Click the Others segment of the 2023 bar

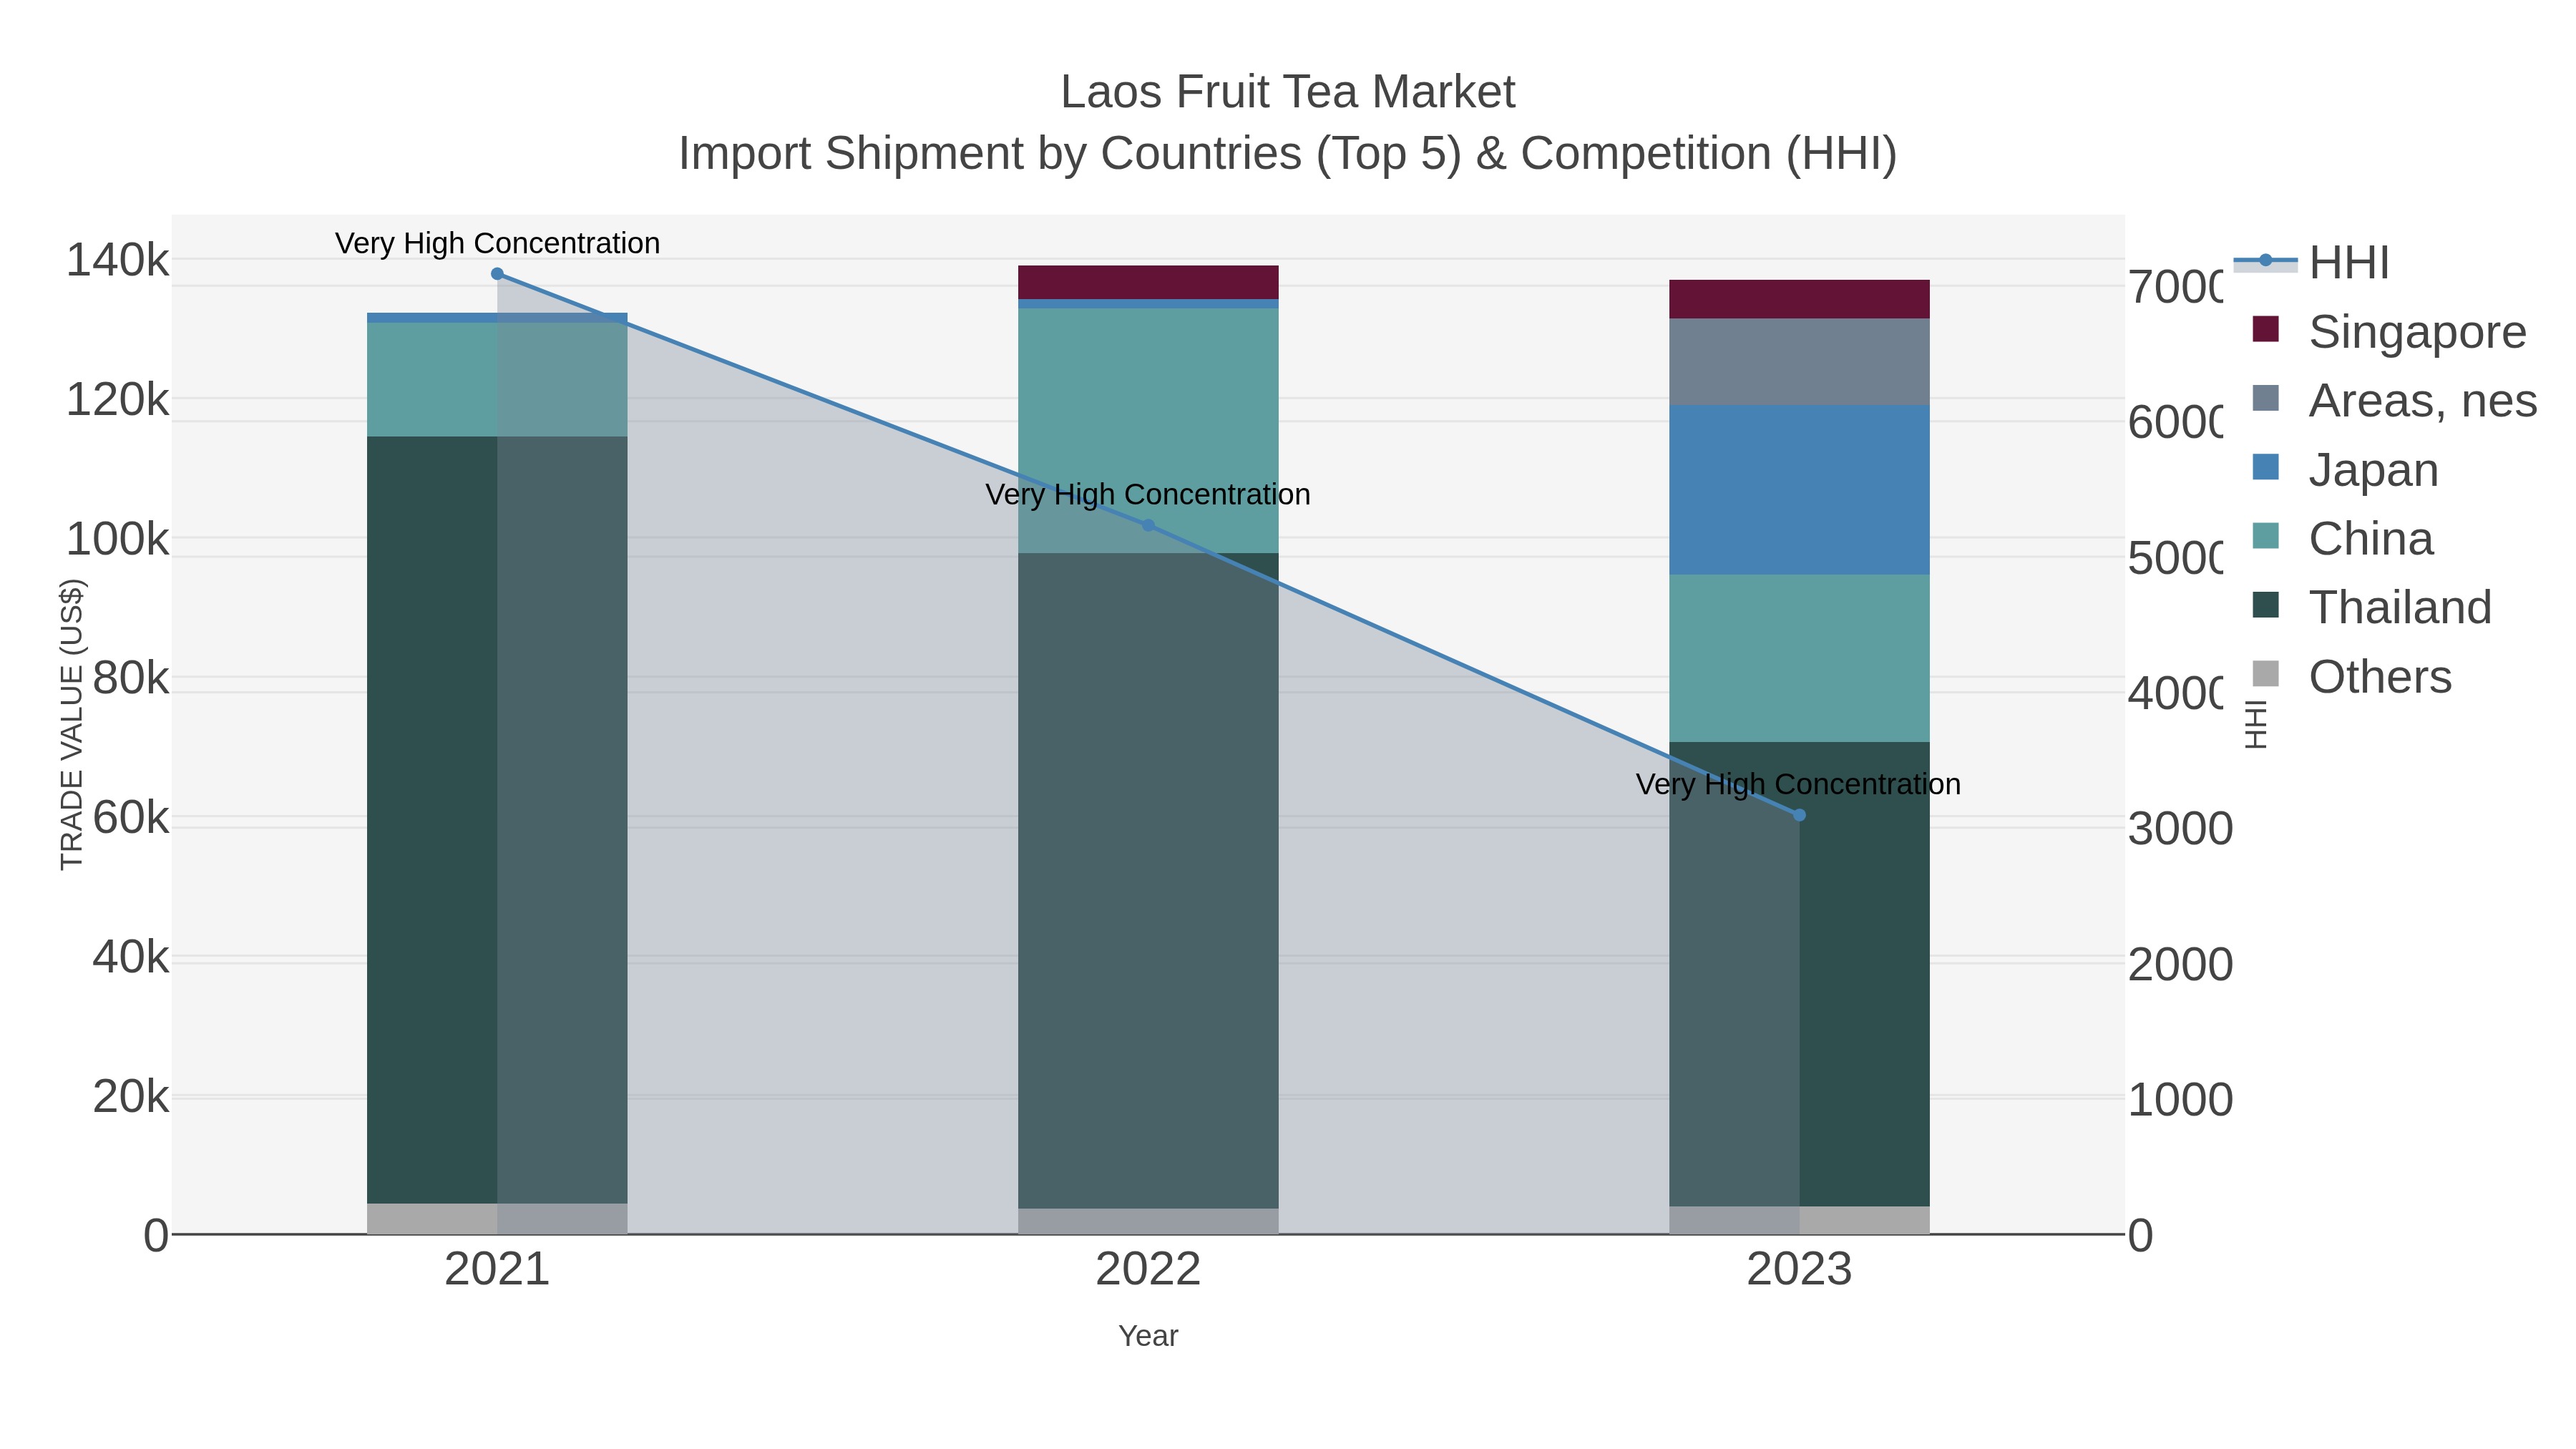coord(1799,1220)
